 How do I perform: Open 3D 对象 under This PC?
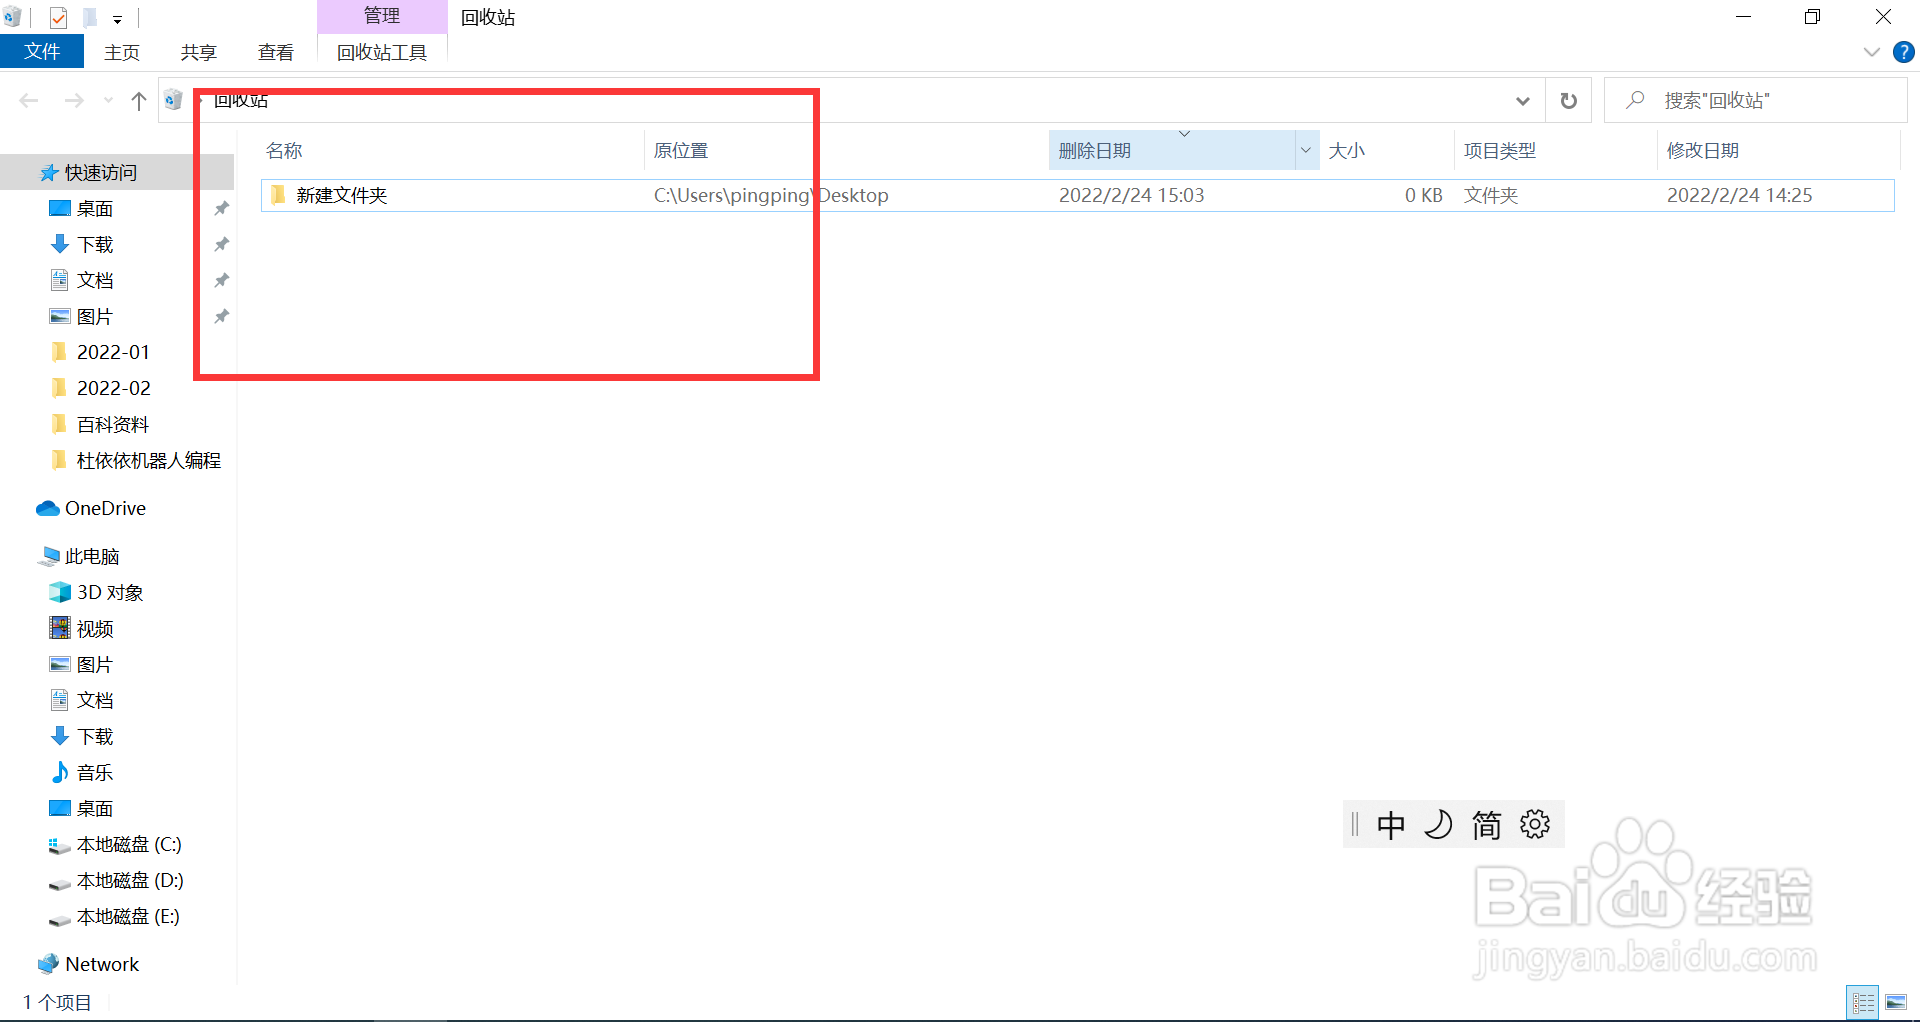110,592
